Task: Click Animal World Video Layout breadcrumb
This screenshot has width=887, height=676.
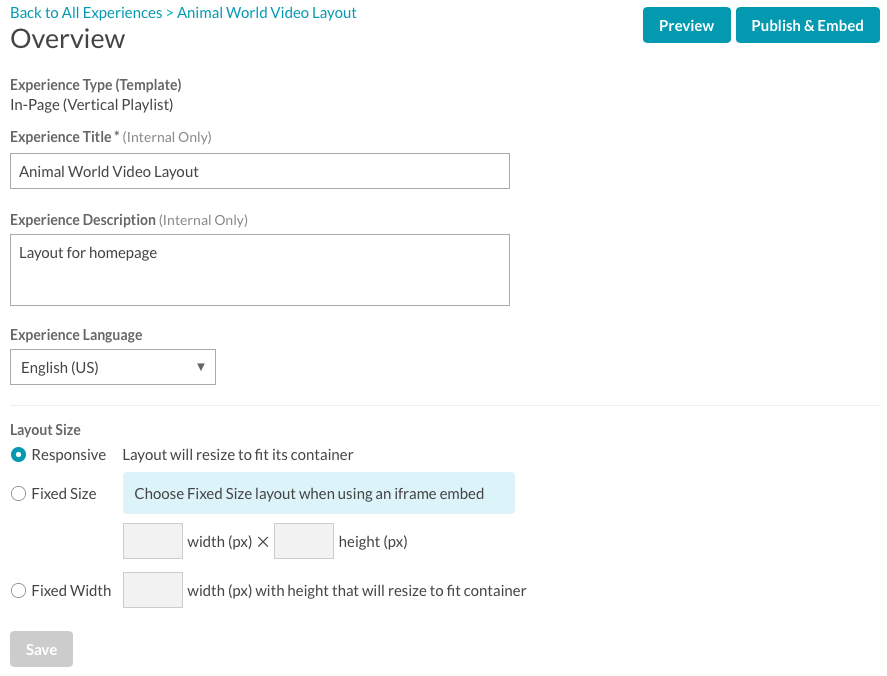Action: [x=266, y=12]
